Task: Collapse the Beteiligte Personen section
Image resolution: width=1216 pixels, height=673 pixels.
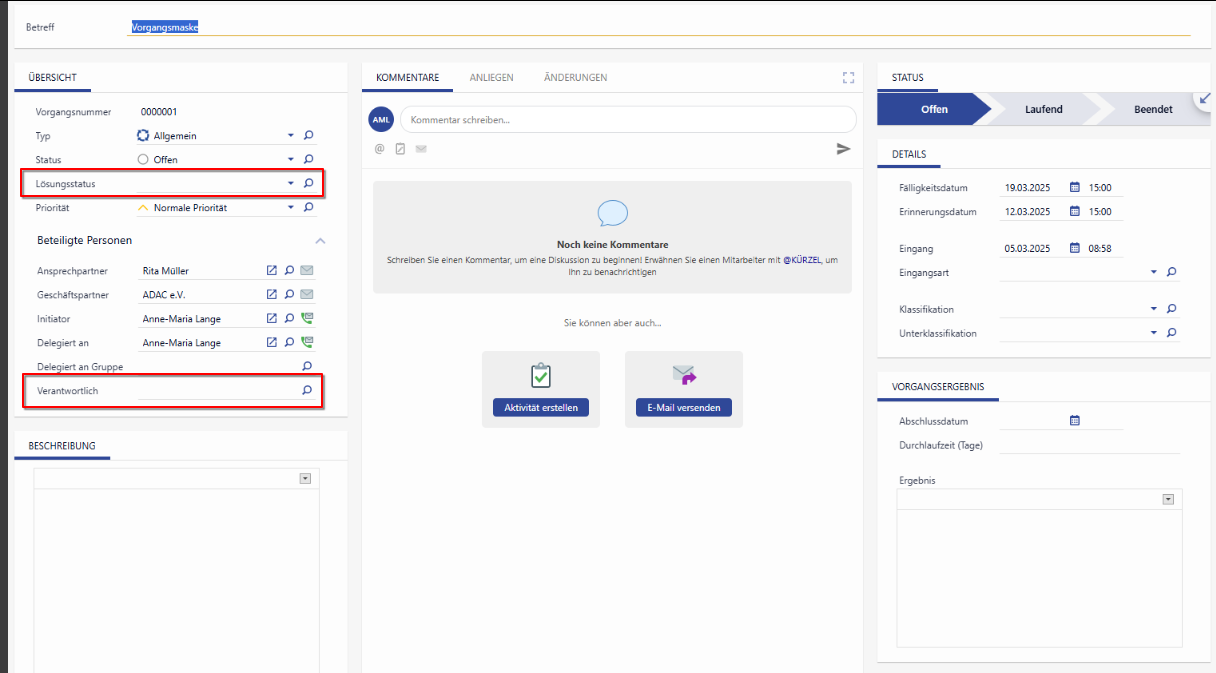Action: (x=320, y=241)
